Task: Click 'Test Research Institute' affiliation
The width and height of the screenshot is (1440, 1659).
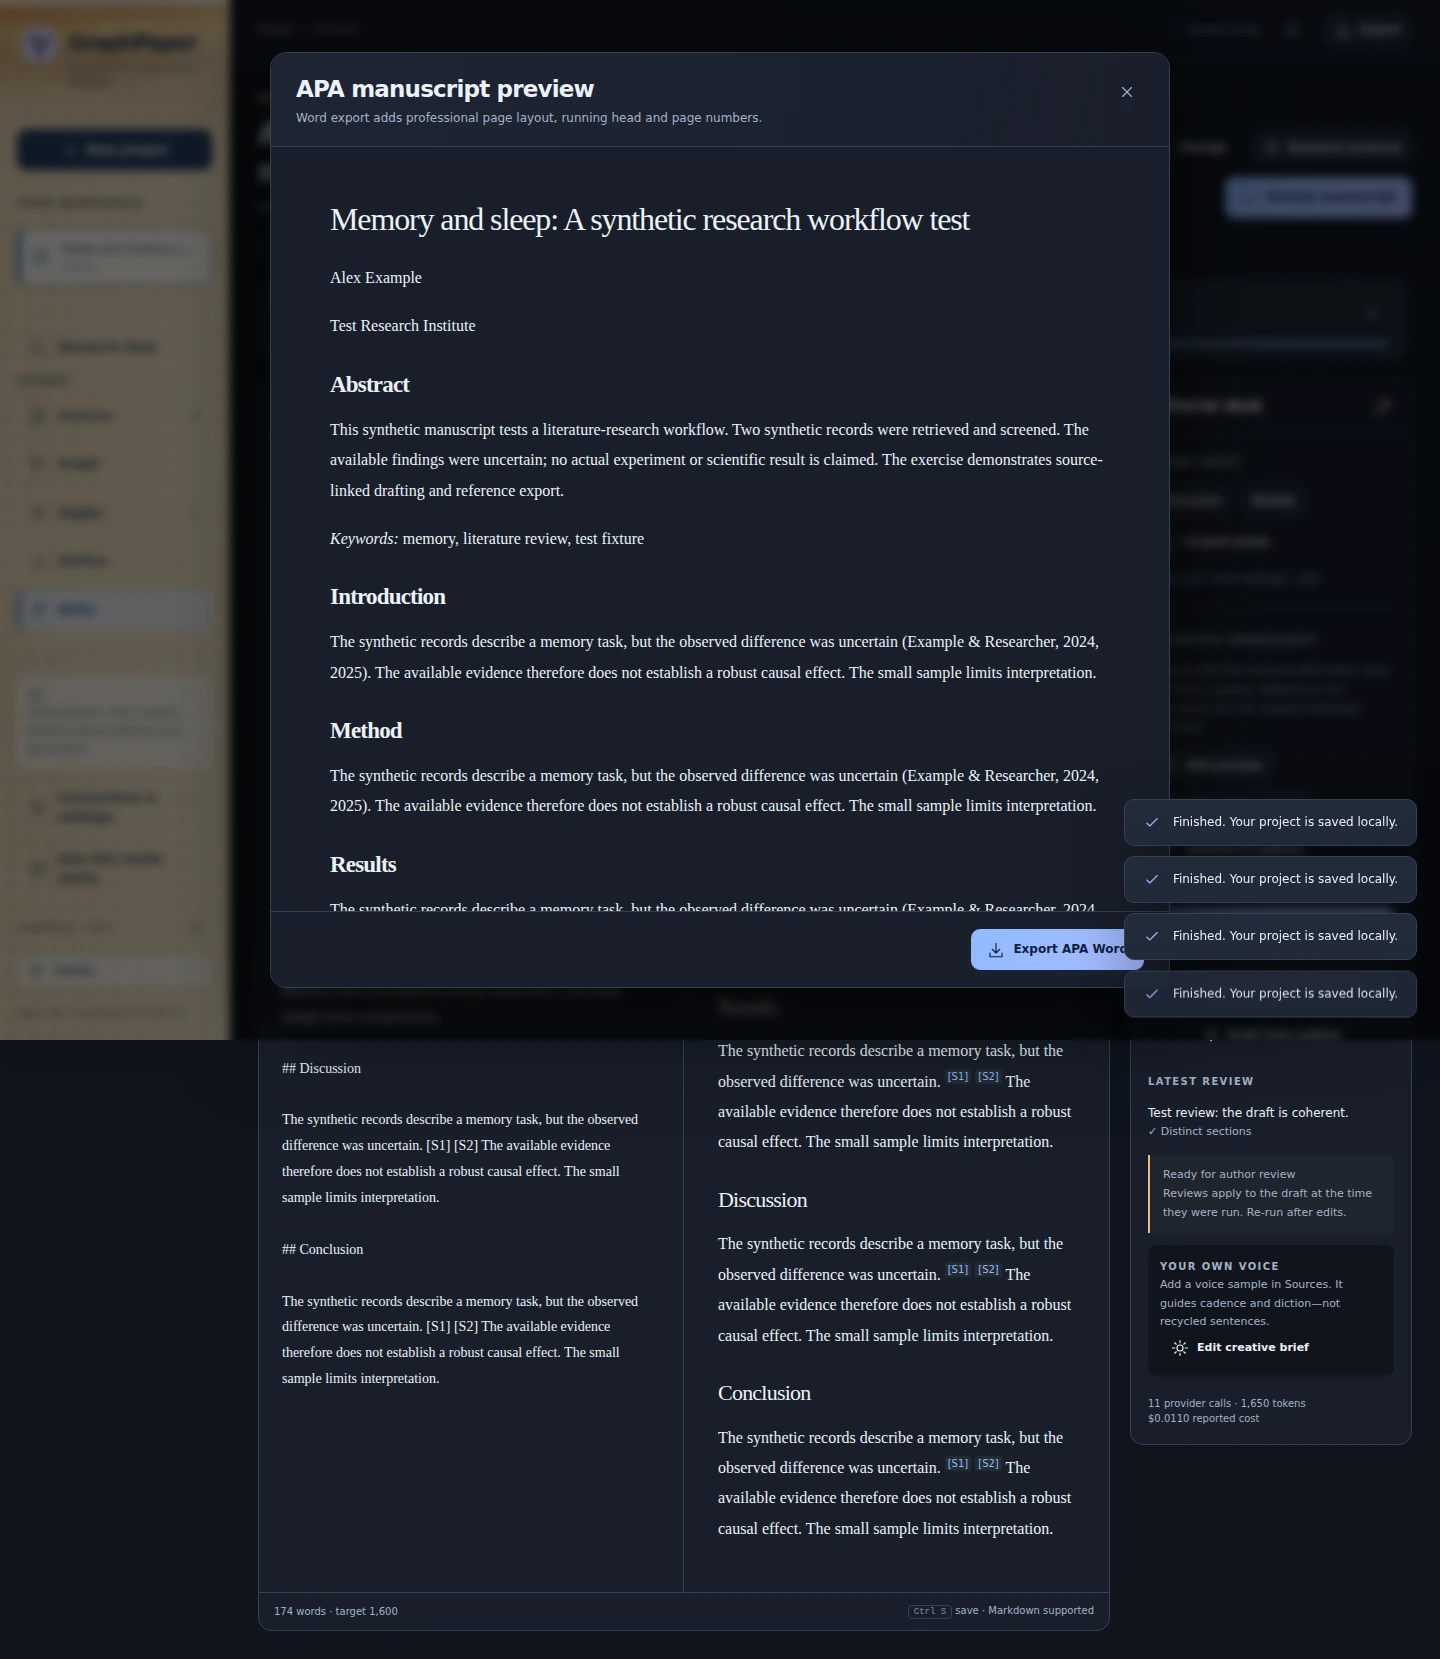Action: (x=403, y=326)
